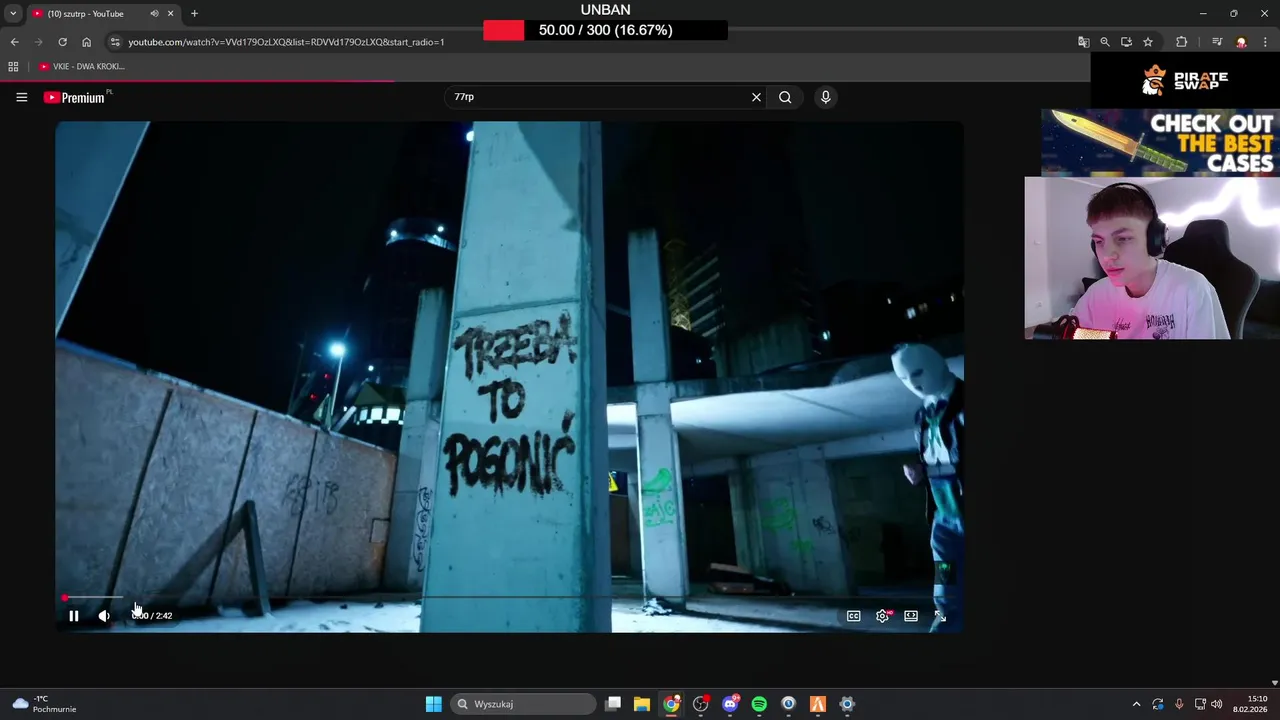Switch to Chrome on taskbar

click(x=671, y=704)
